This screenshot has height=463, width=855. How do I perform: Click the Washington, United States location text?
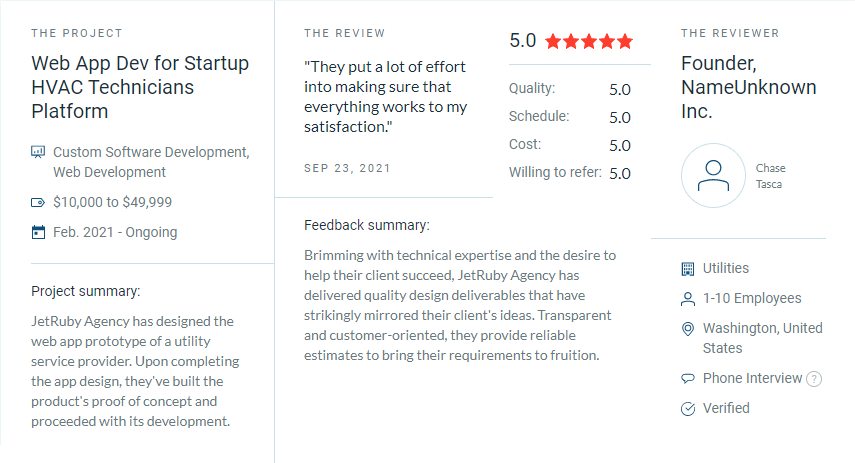762,338
